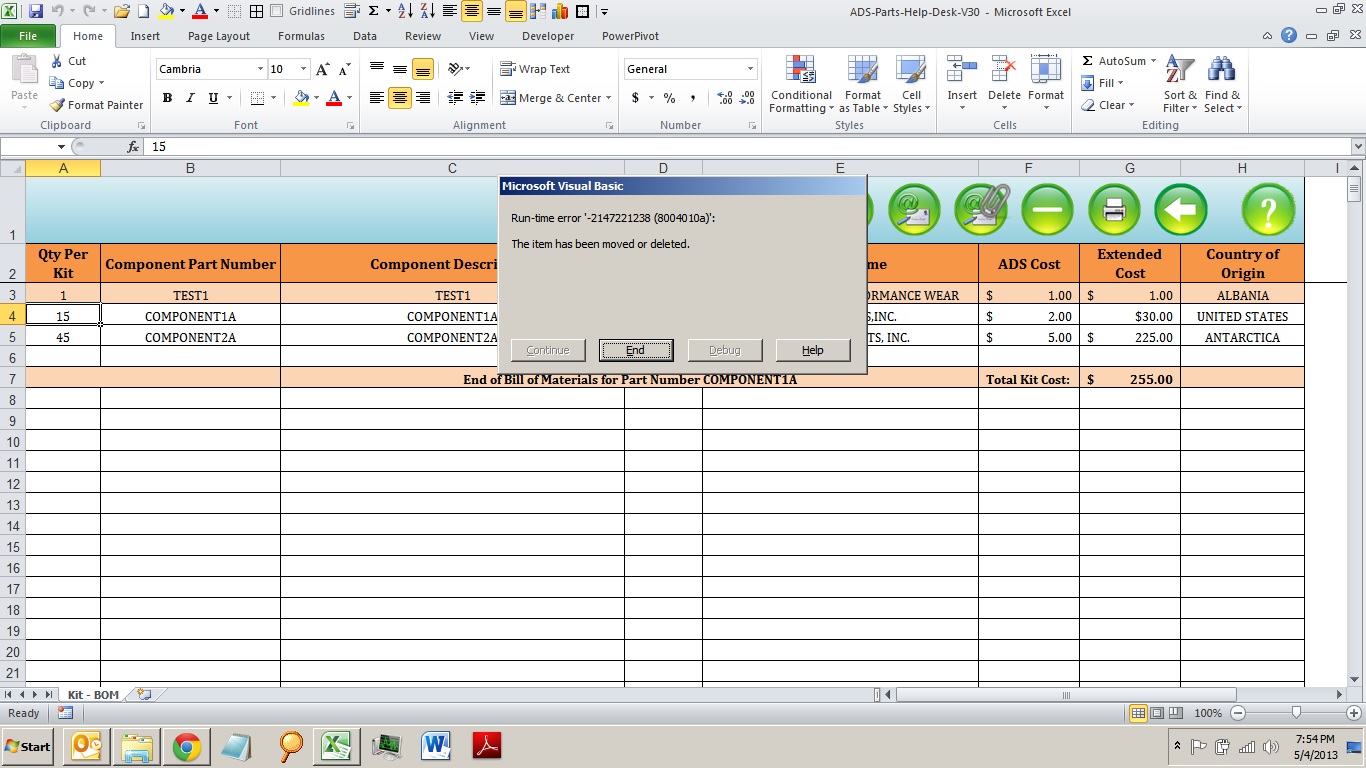Image resolution: width=1366 pixels, height=768 pixels.
Task: Click the Format Painter brush
Action: (x=57, y=105)
